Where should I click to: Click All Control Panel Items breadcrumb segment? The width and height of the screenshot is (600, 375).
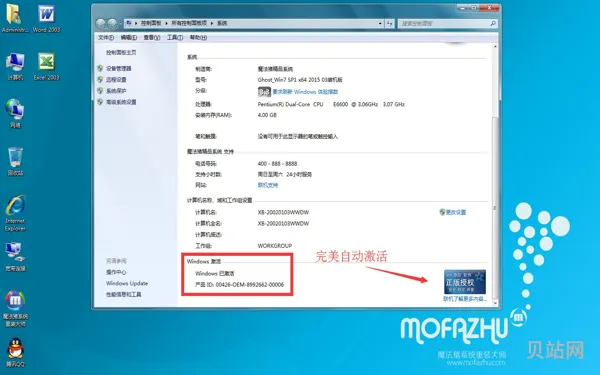[189, 23]
